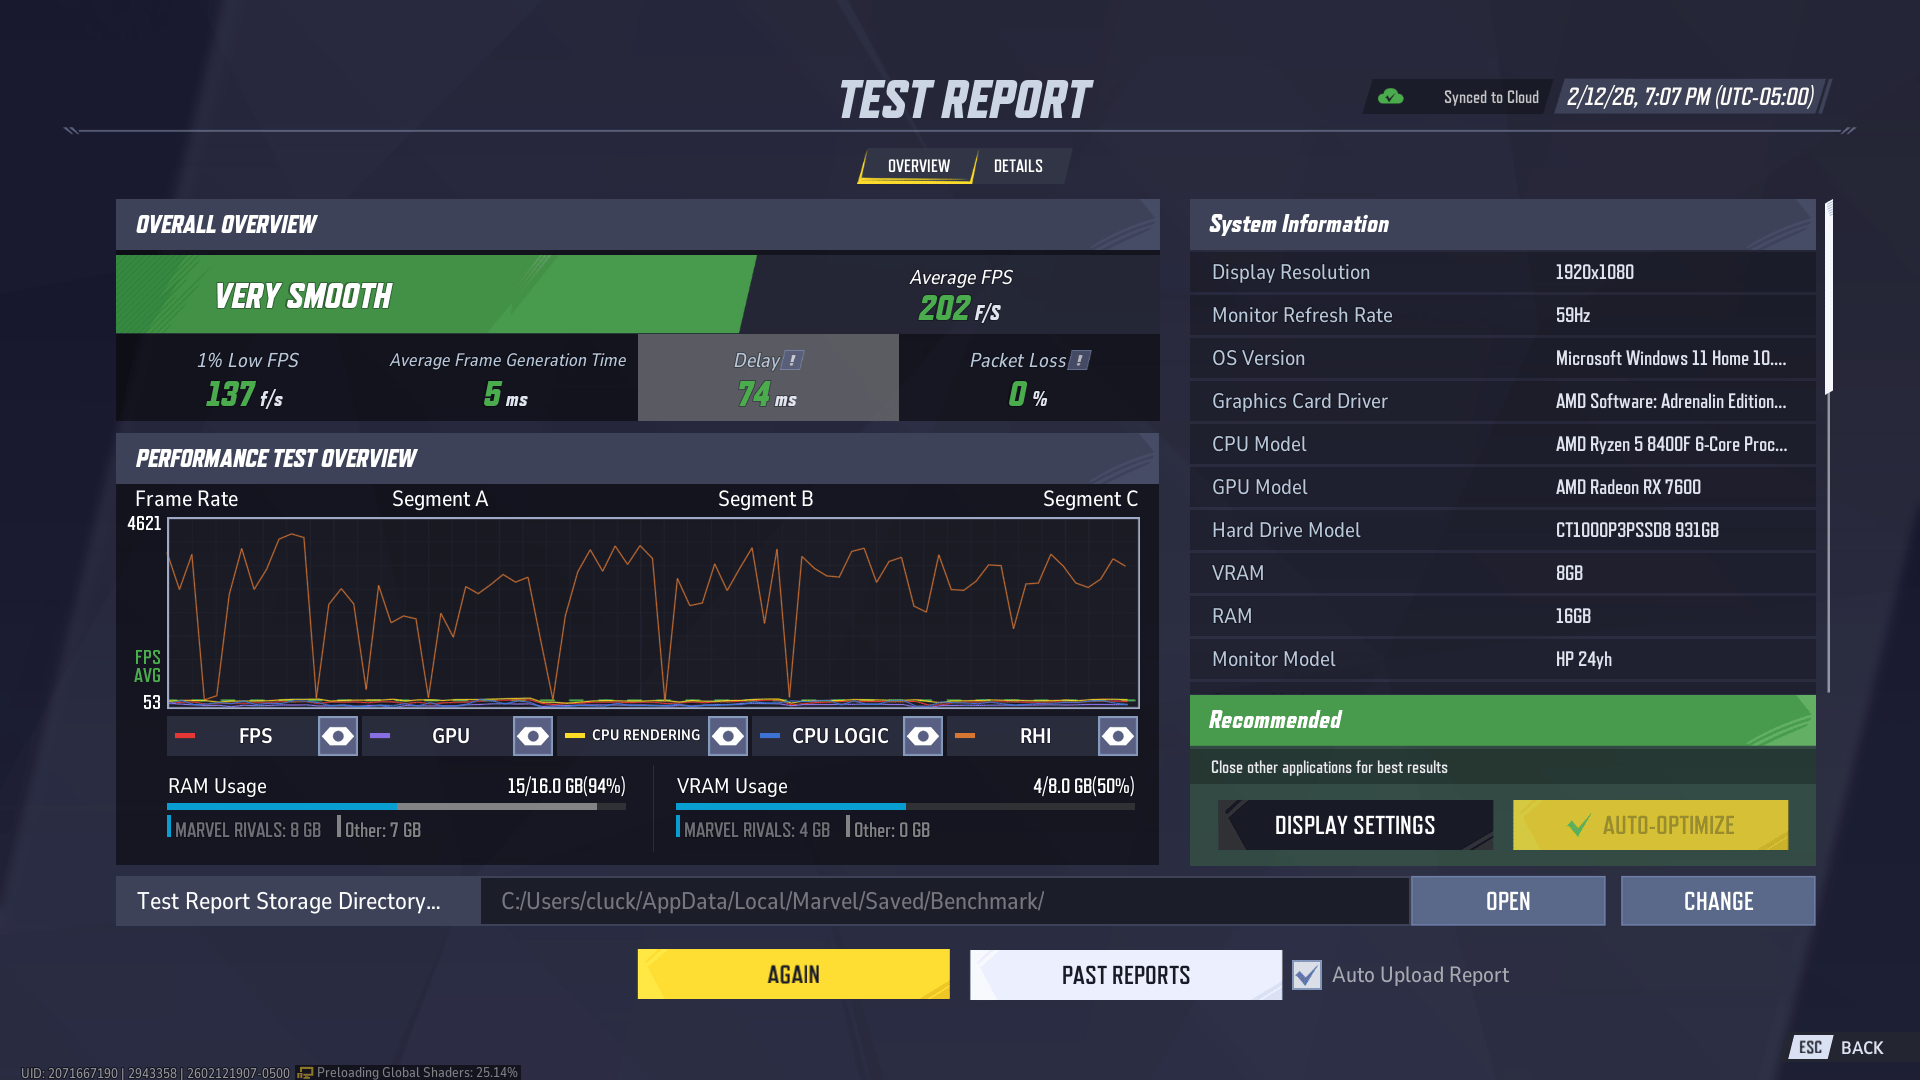Click the Delay 74 ms panel

[x=768, y=377]
